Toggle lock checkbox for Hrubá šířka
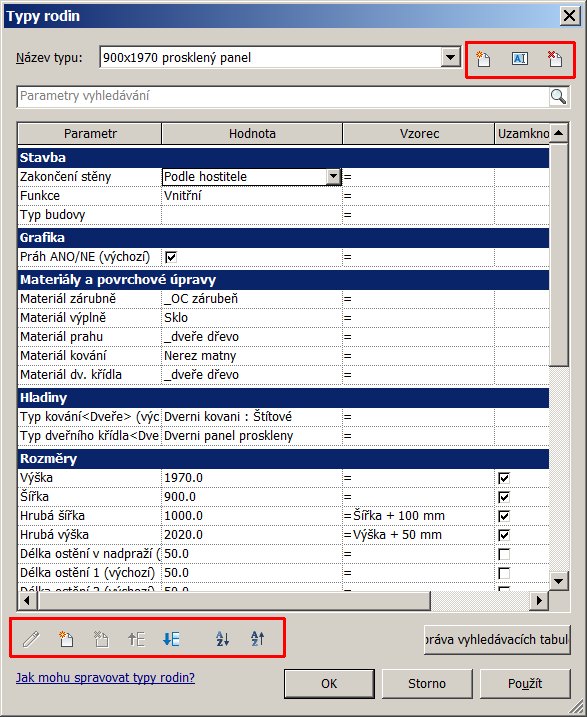 point(504,516)
